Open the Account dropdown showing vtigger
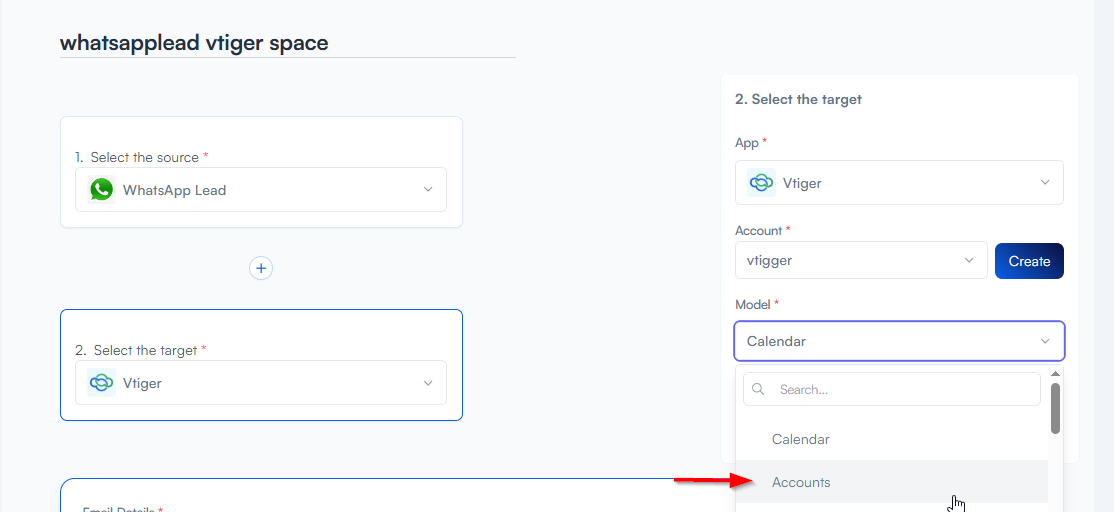The image size is (1114, 512). pos(861,260)
